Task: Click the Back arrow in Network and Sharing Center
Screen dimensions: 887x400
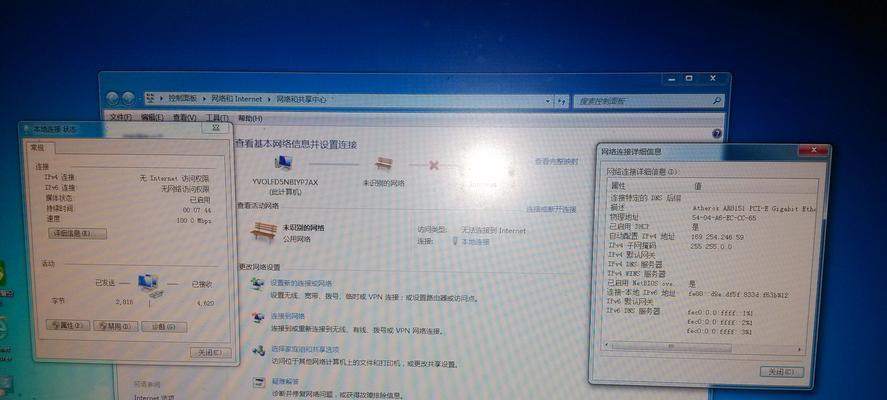Action: [x=113, y=98]
